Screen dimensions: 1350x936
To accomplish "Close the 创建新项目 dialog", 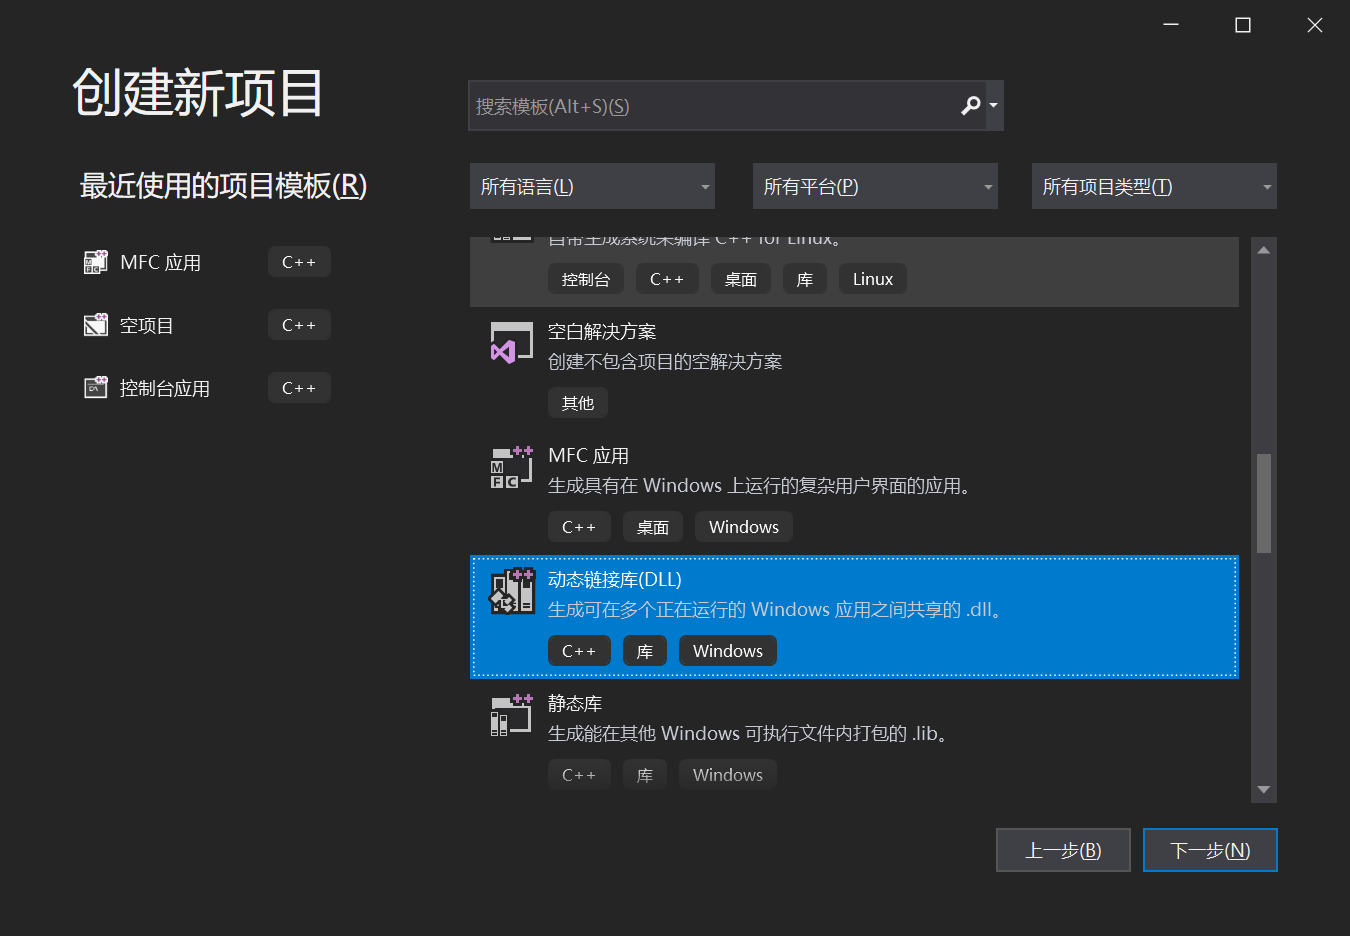I will (x=1315, y=25).
